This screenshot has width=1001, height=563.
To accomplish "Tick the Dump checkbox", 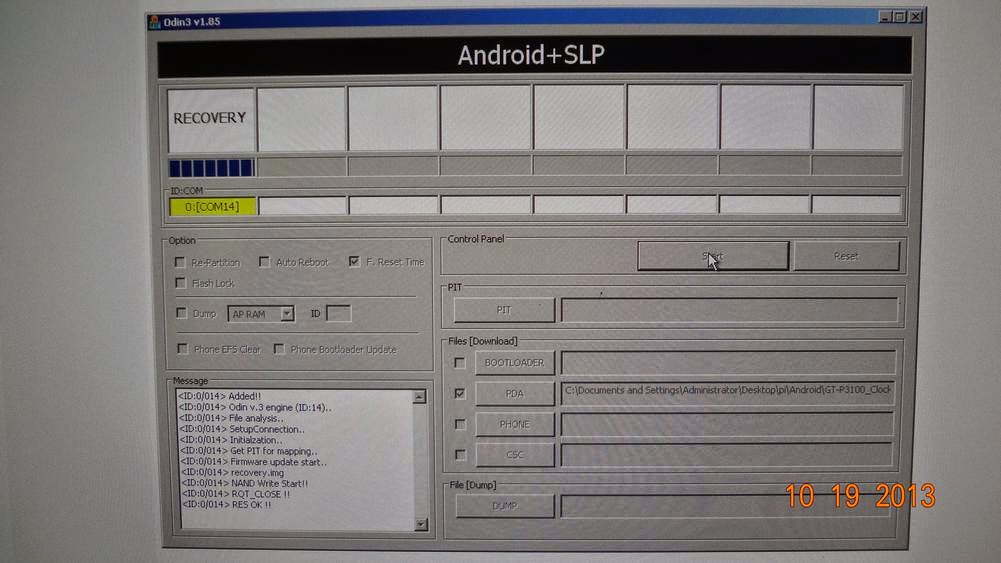I will coord(181,313).
